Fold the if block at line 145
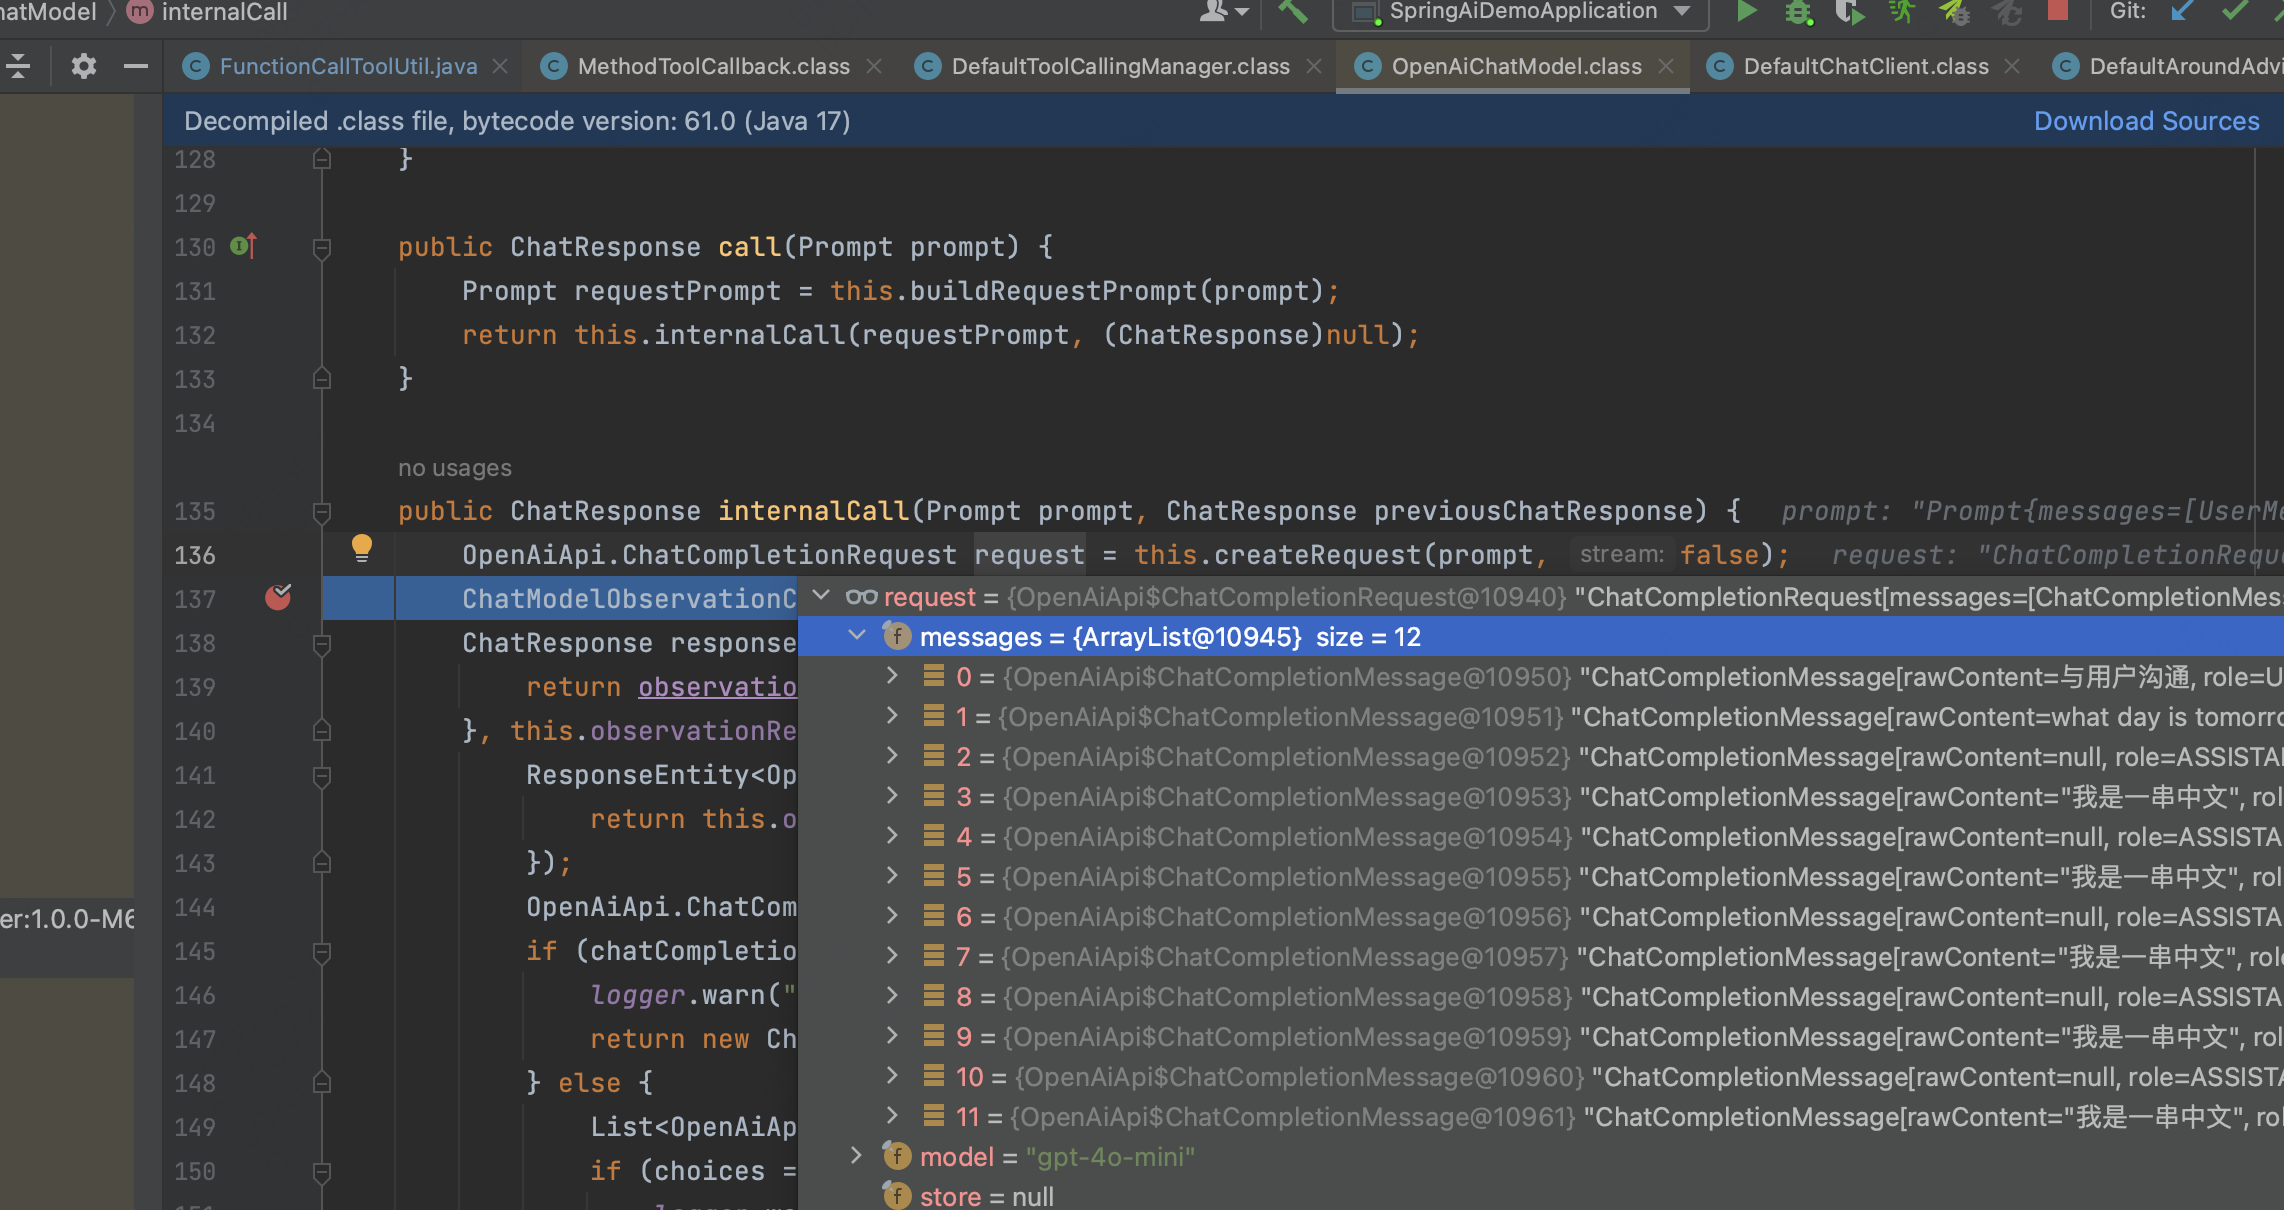 point(322,952)
